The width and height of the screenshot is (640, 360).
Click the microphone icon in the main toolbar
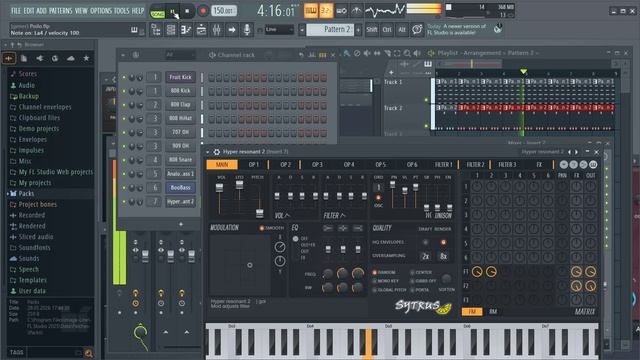click(x=247, y=30)
